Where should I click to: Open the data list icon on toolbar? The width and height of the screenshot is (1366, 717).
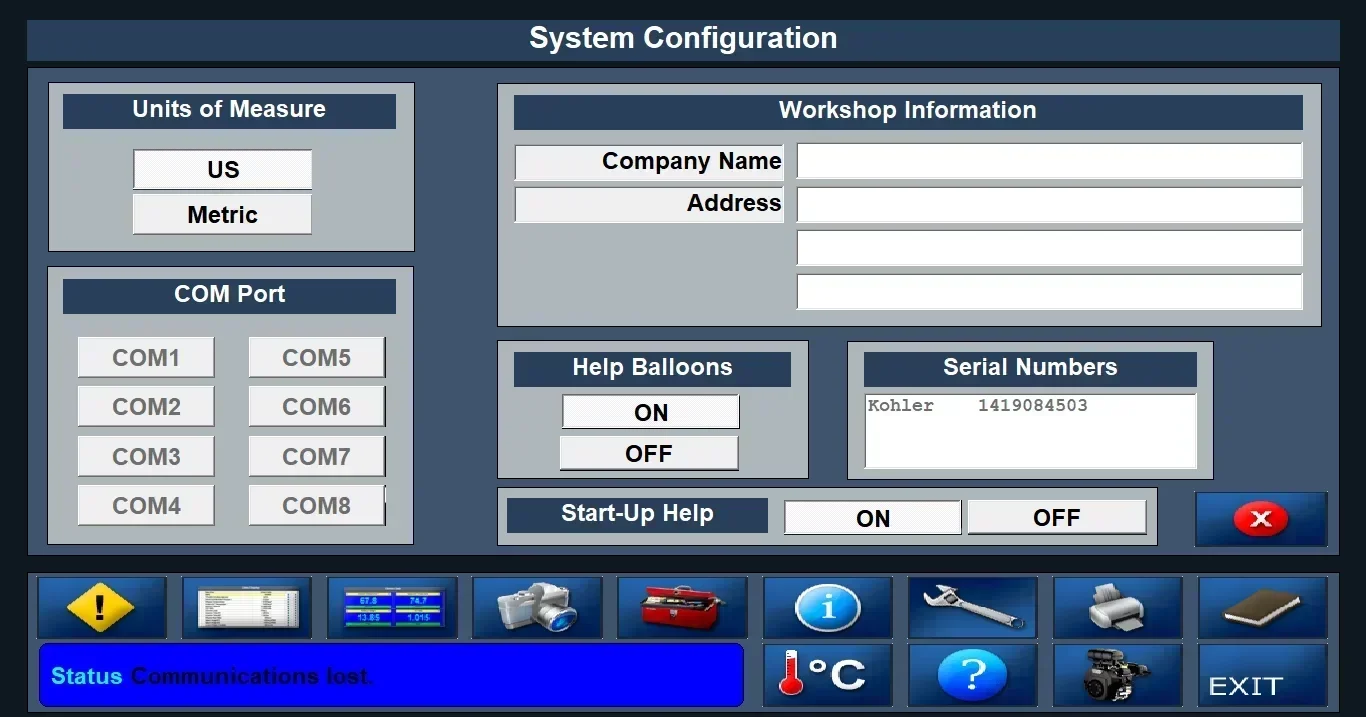click(x=247, y=607)
